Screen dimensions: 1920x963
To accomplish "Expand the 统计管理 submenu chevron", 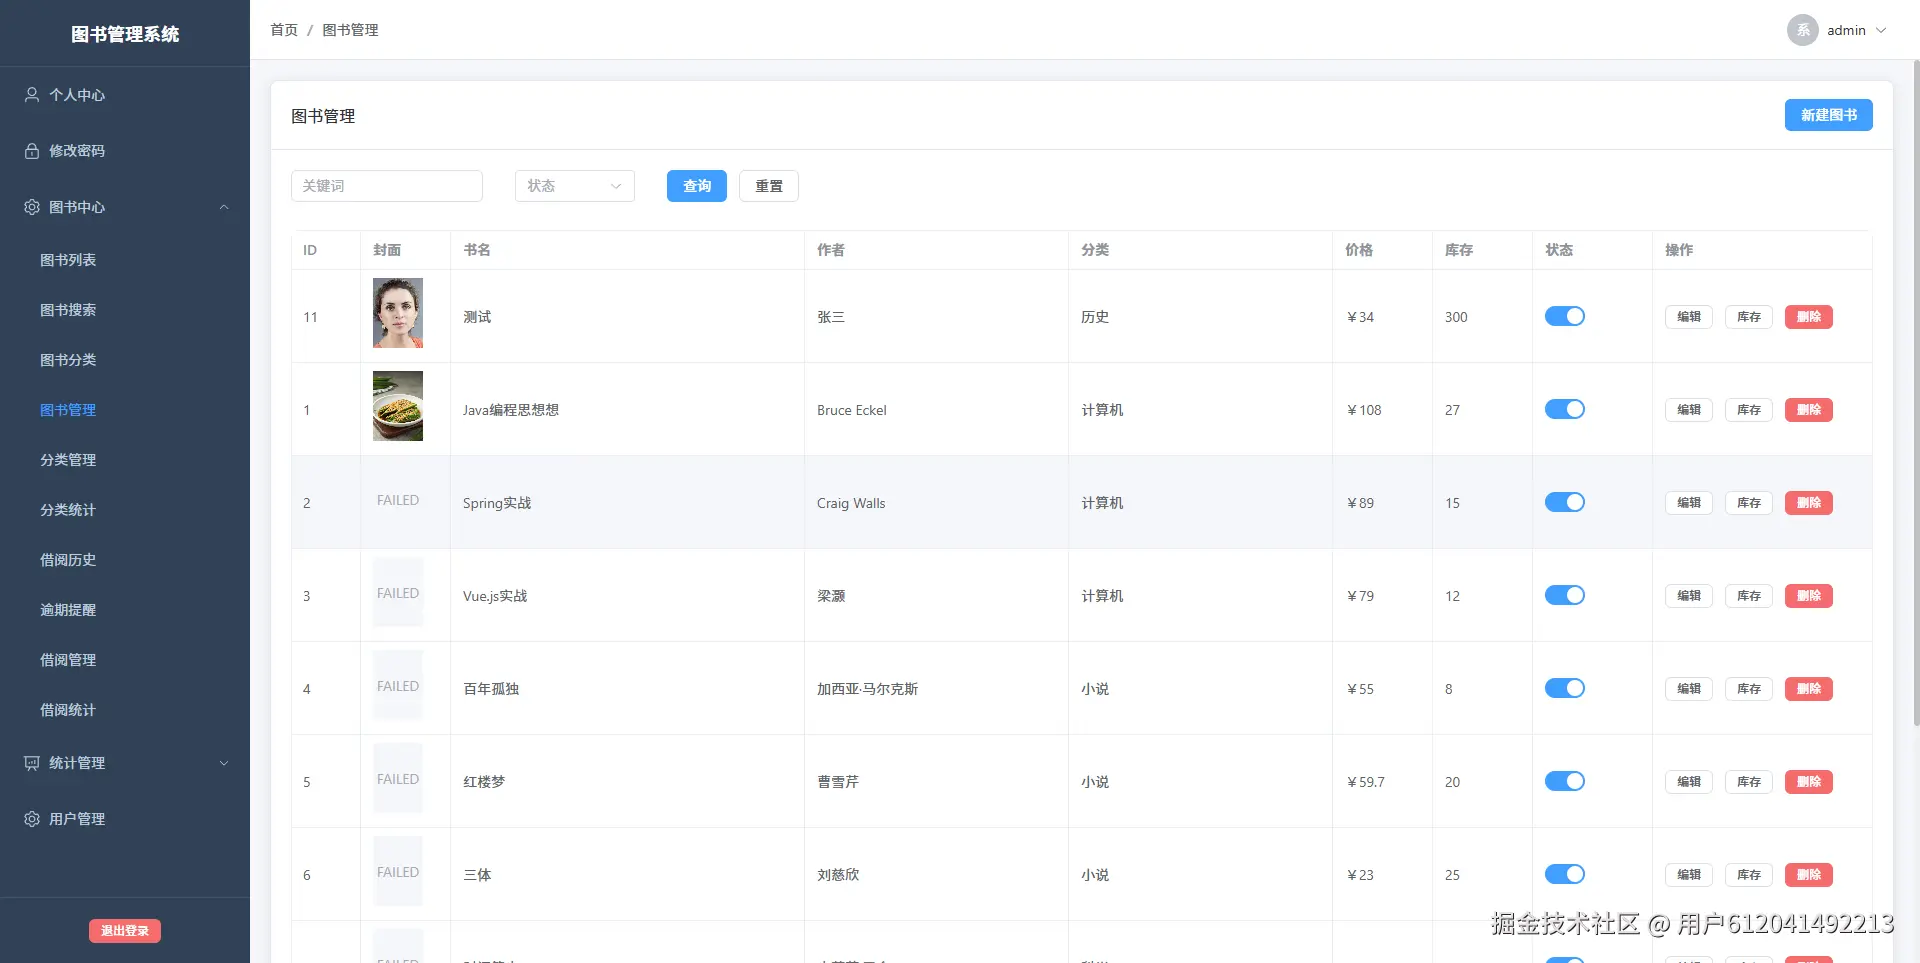I will (224, 763).
